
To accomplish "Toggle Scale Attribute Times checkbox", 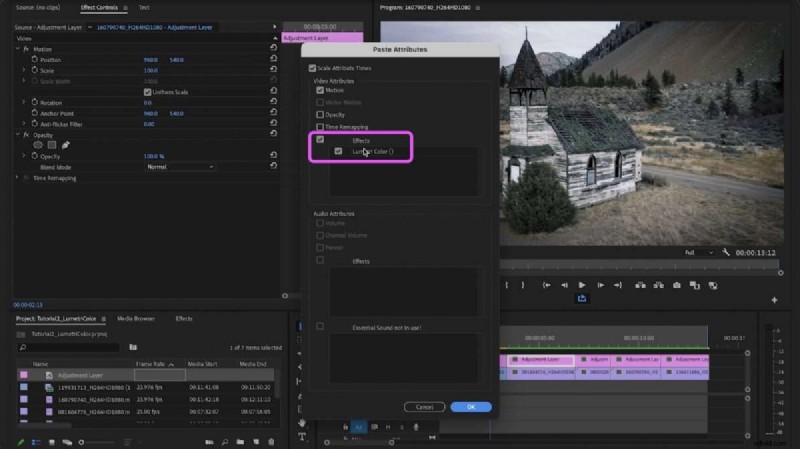I will (x=312, y=68).
